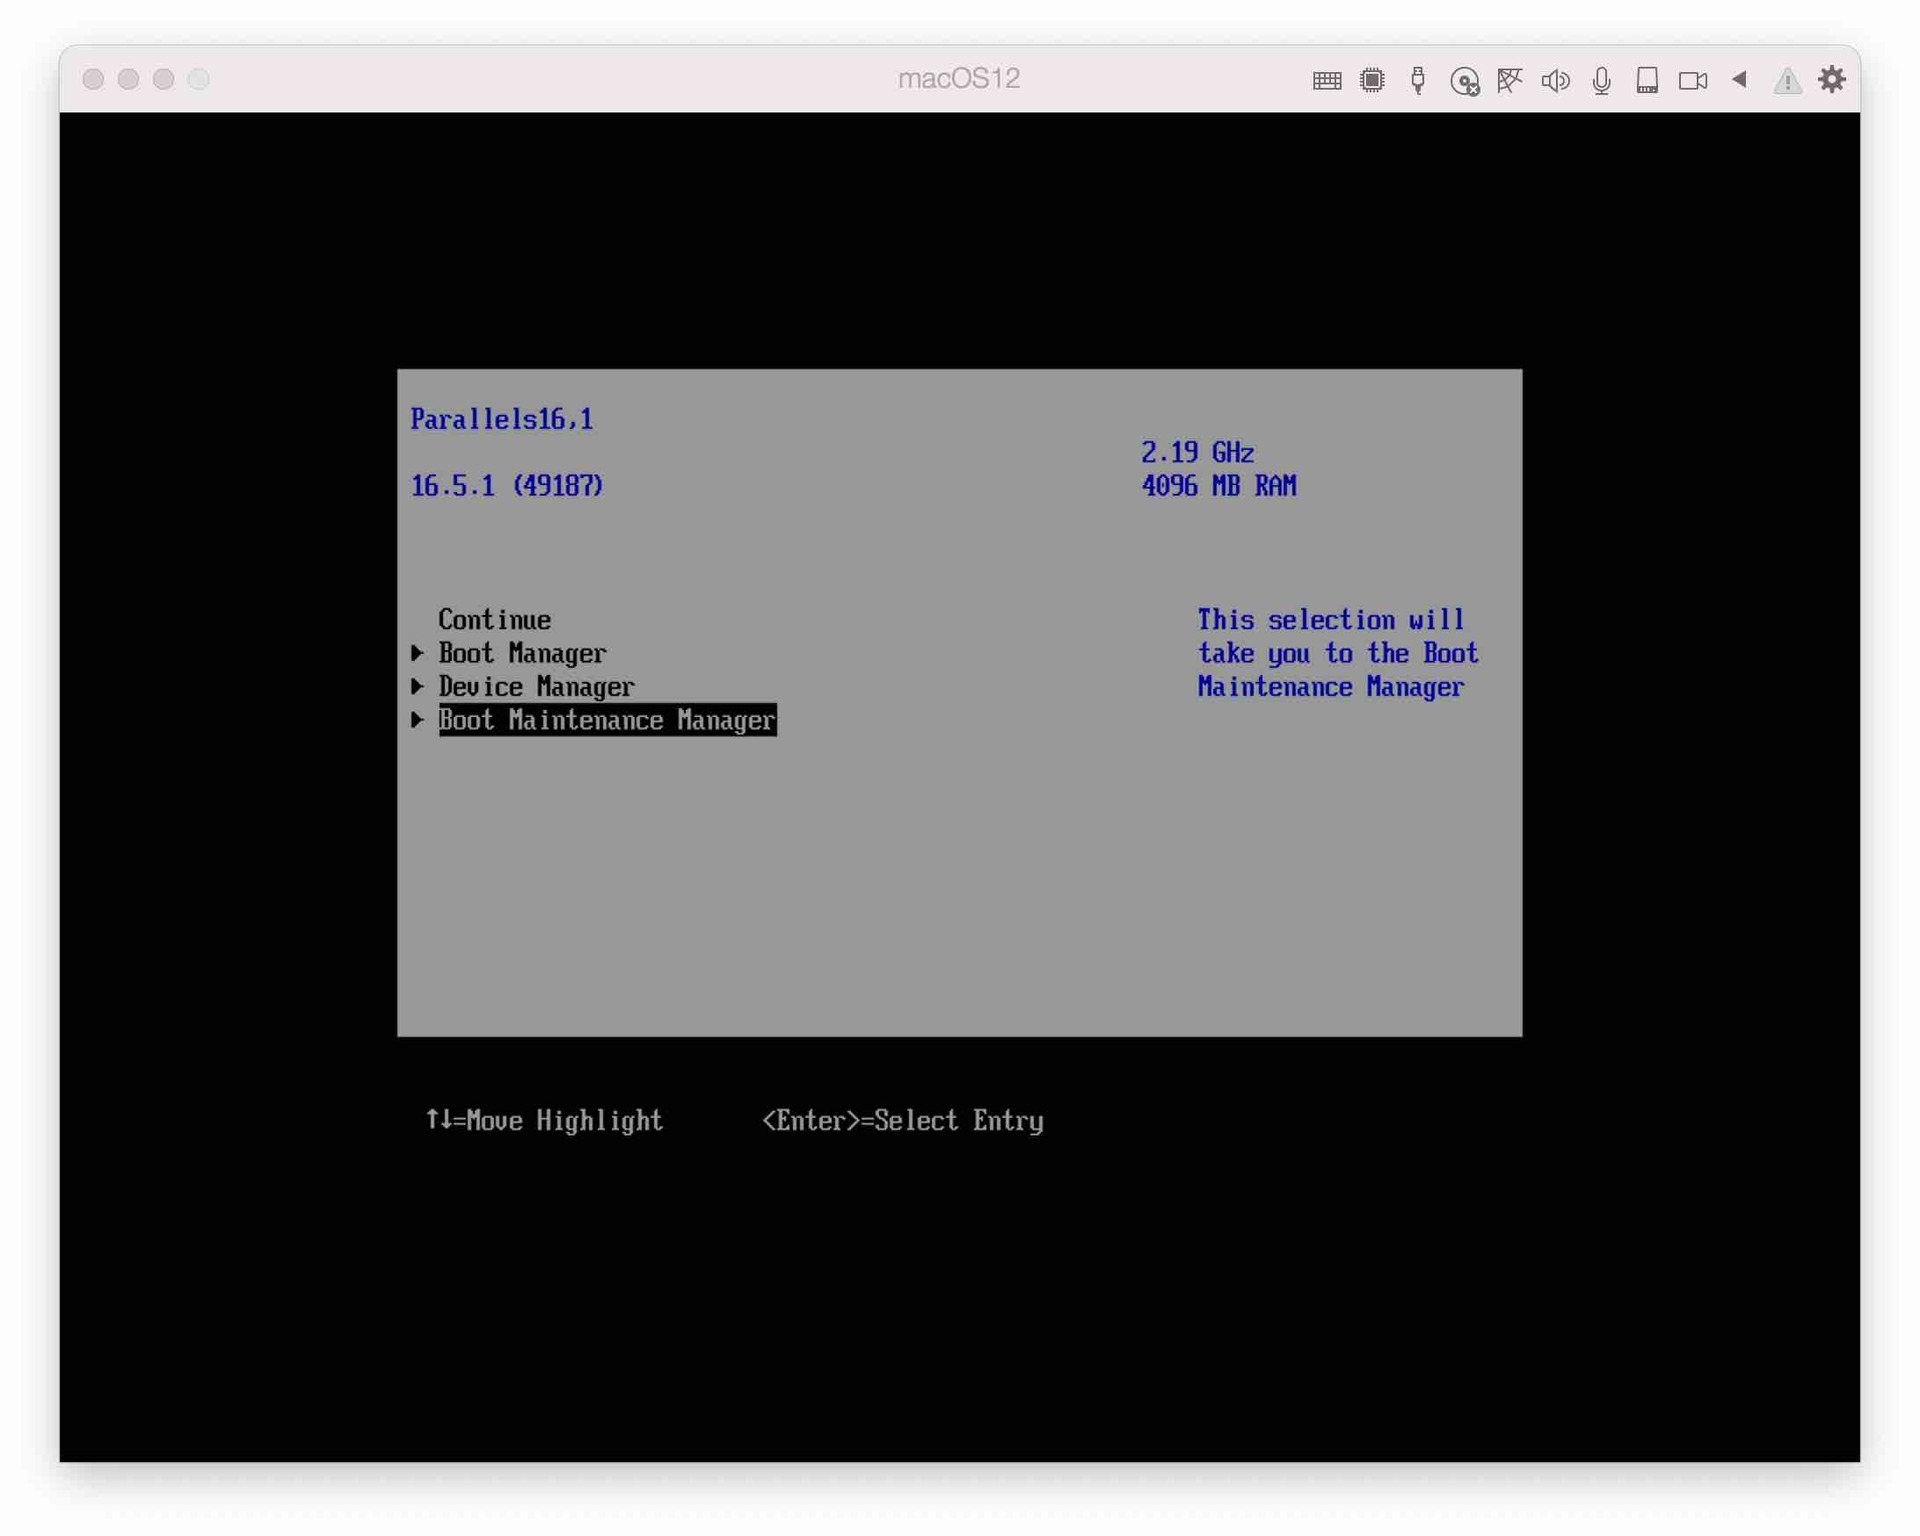The width and height of the screenshot is (1920, 1536).
Task: Click the arrow beside Boot Maintenance Manager
Action: 417,720
